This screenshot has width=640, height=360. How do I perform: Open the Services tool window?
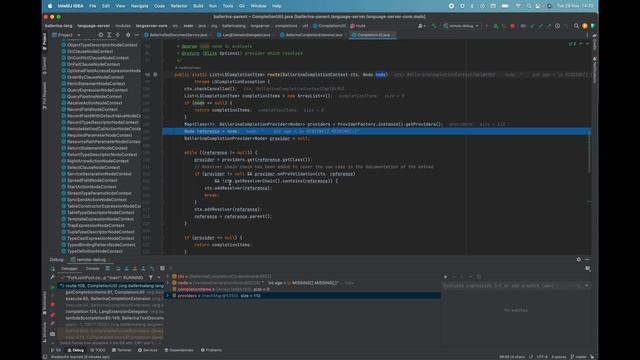click(148, 350)
